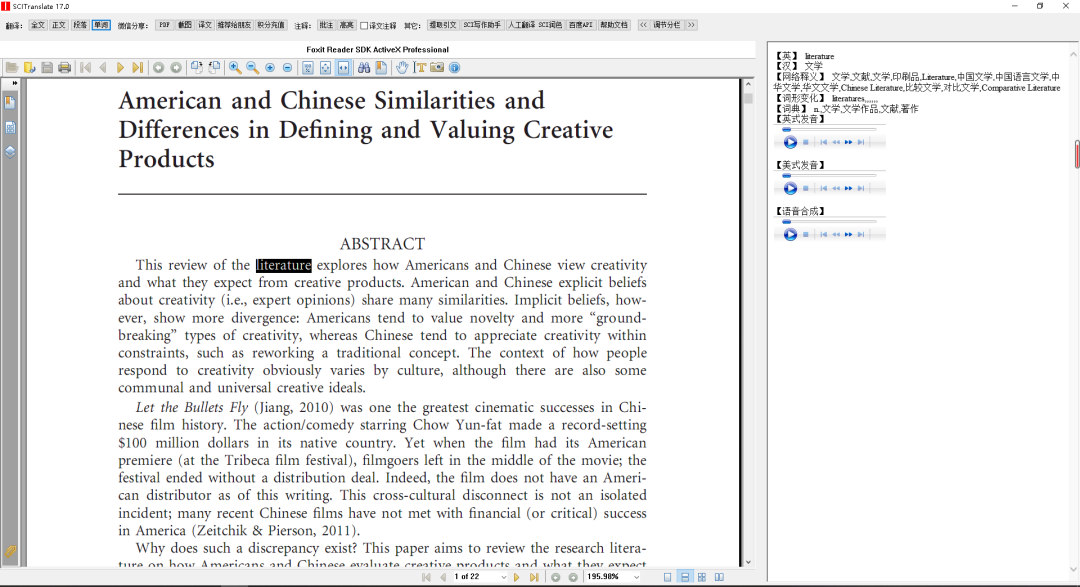Click the 截图 screenshot button

(x=185, y=25)
